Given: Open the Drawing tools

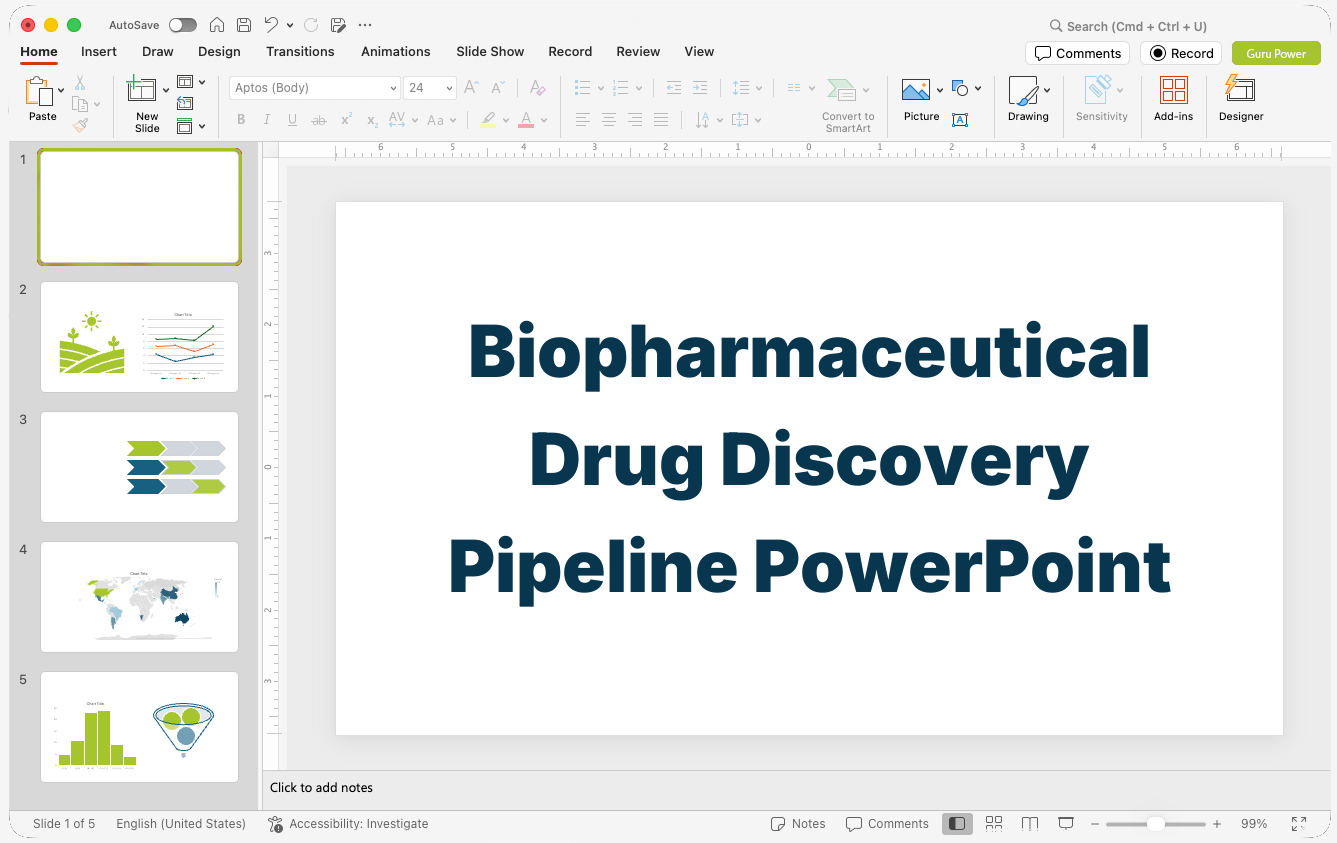Looking at the screenshot, I should (x=1028, y=99).
